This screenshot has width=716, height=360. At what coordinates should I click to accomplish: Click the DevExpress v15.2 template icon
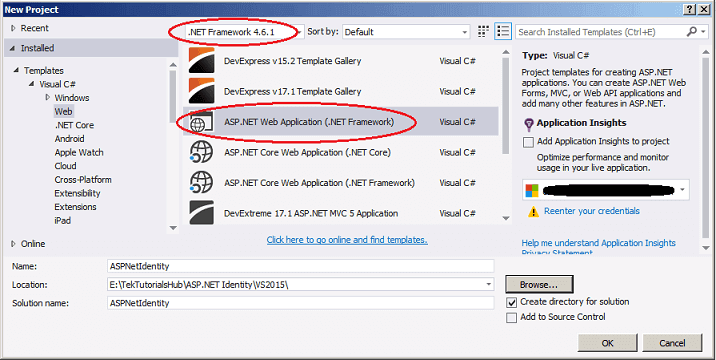pos(201,61)
